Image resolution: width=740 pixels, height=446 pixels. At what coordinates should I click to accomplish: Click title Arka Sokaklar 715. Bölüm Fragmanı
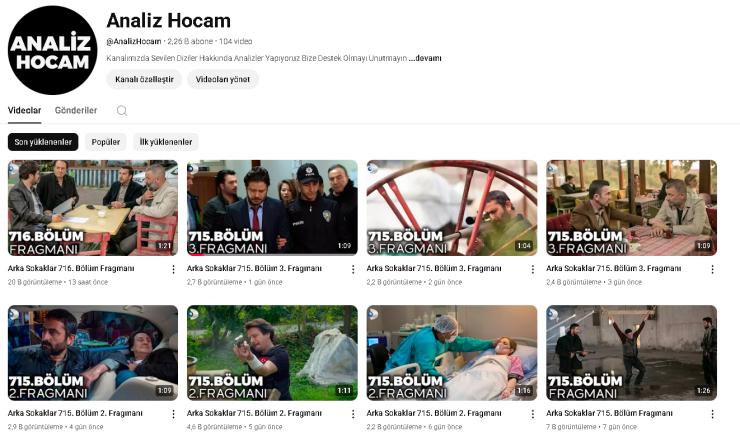[x=609, y=413]
